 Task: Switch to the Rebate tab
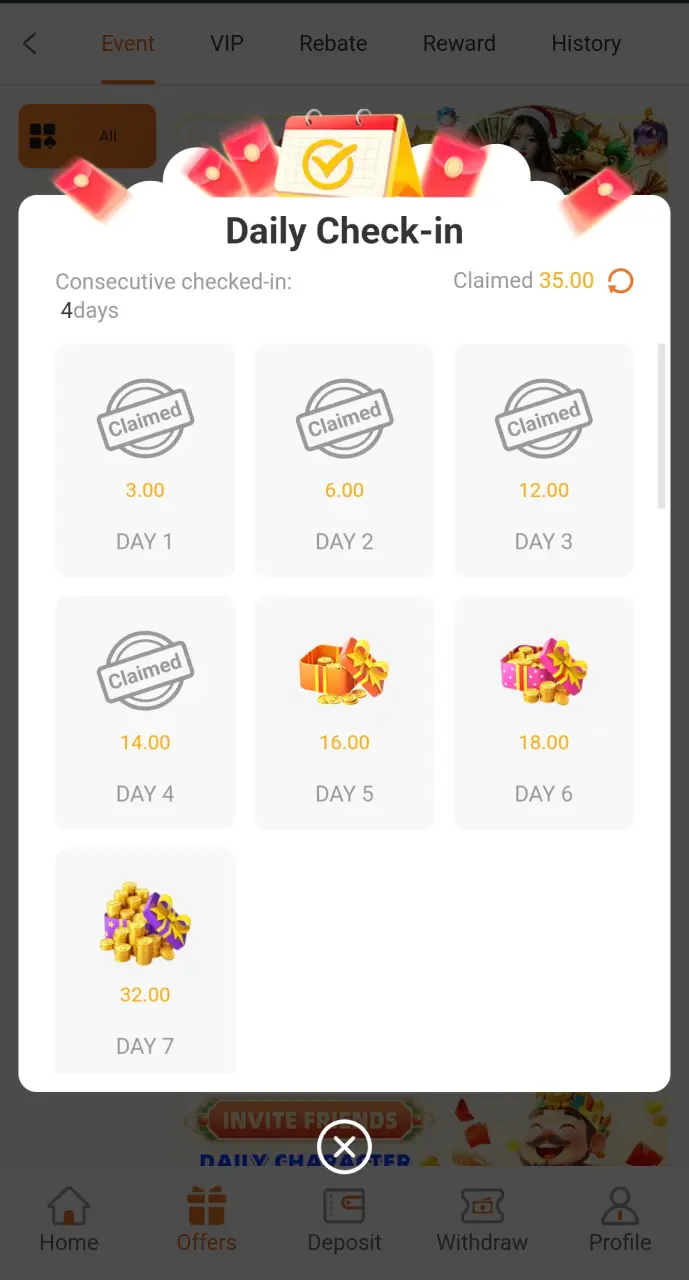[333, 43]
